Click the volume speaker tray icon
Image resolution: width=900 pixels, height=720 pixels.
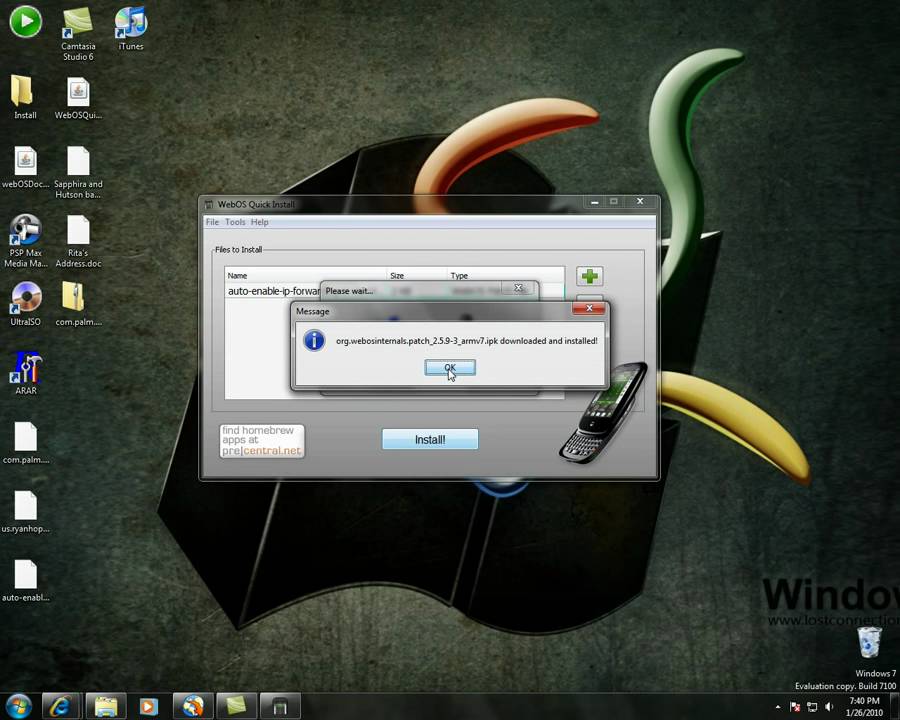tap(828, 707)
